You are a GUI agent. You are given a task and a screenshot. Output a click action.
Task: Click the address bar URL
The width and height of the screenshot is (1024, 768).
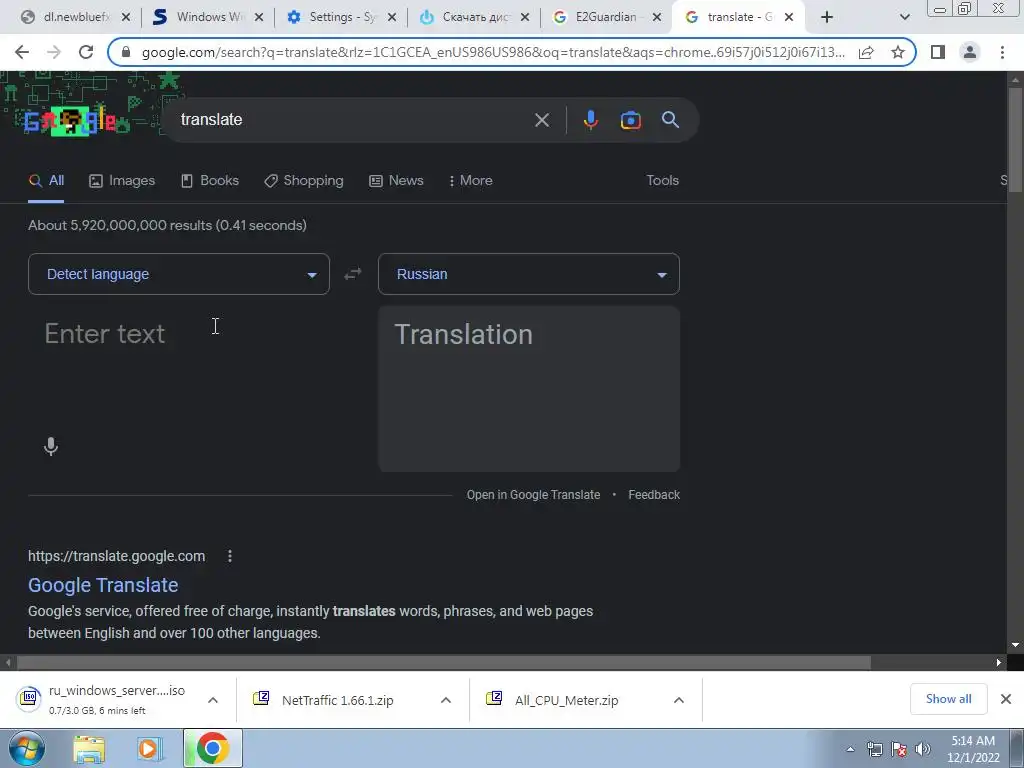click(x=493, y=52)
